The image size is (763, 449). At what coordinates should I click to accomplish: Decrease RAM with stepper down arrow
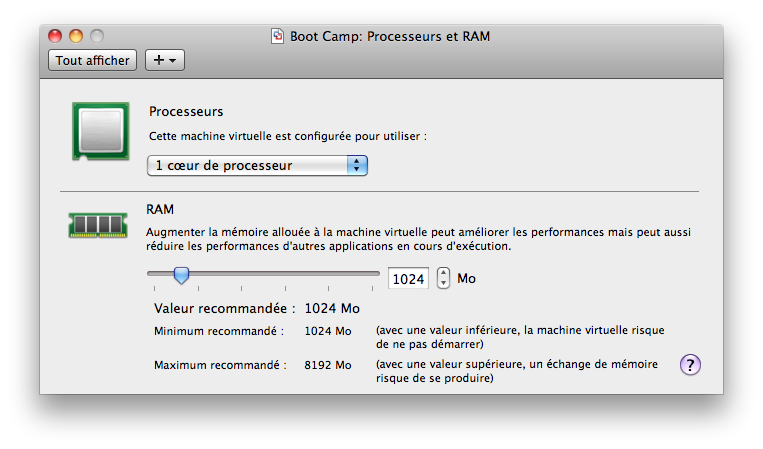coord(443,284)
